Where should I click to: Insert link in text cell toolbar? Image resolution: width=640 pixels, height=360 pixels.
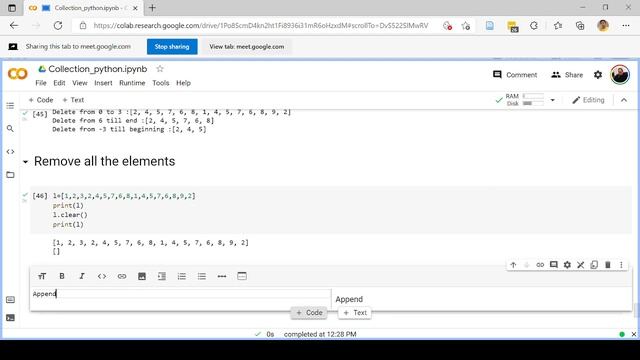click(x=122, y=276)
